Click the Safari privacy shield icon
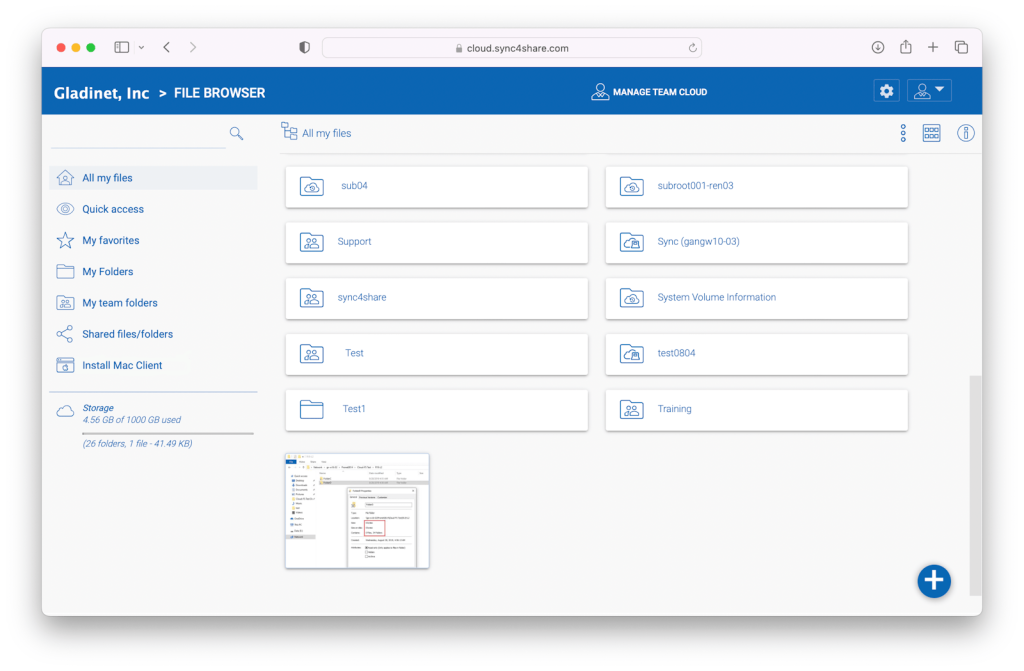1024x671 pixels. click(x=304, y=47)
